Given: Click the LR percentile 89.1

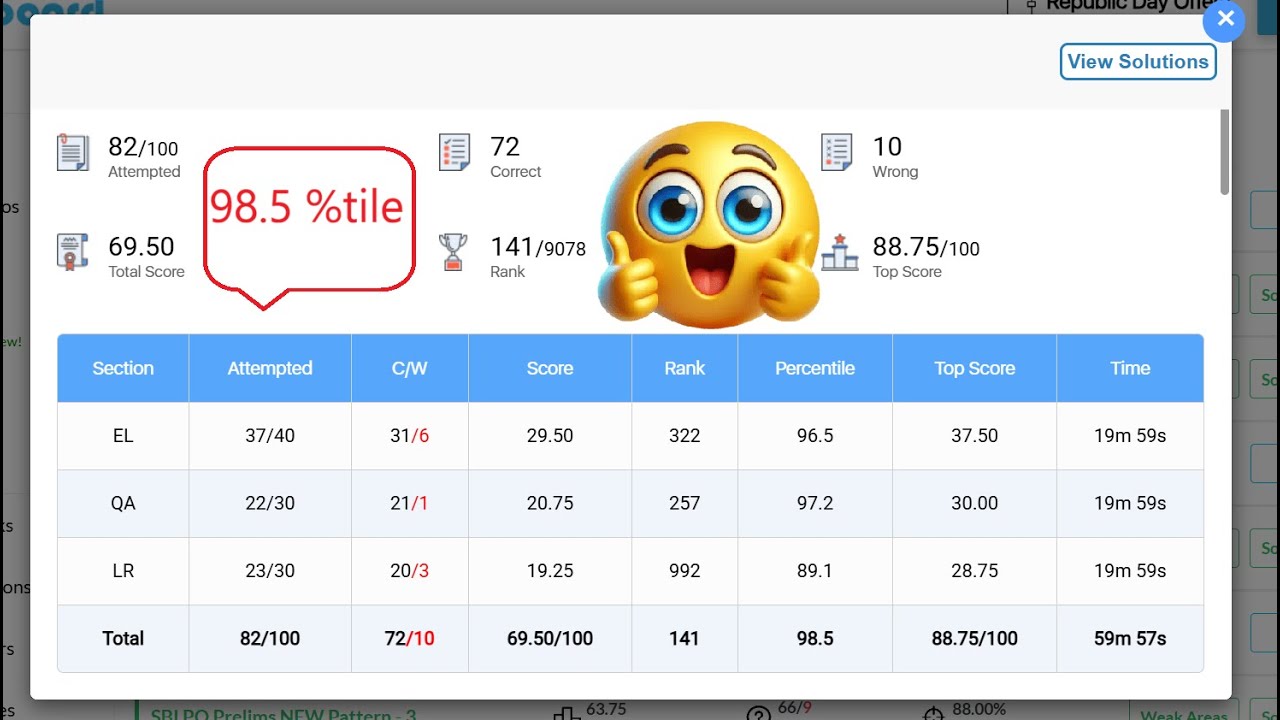Looking at the screenshot, I should 815,571.
